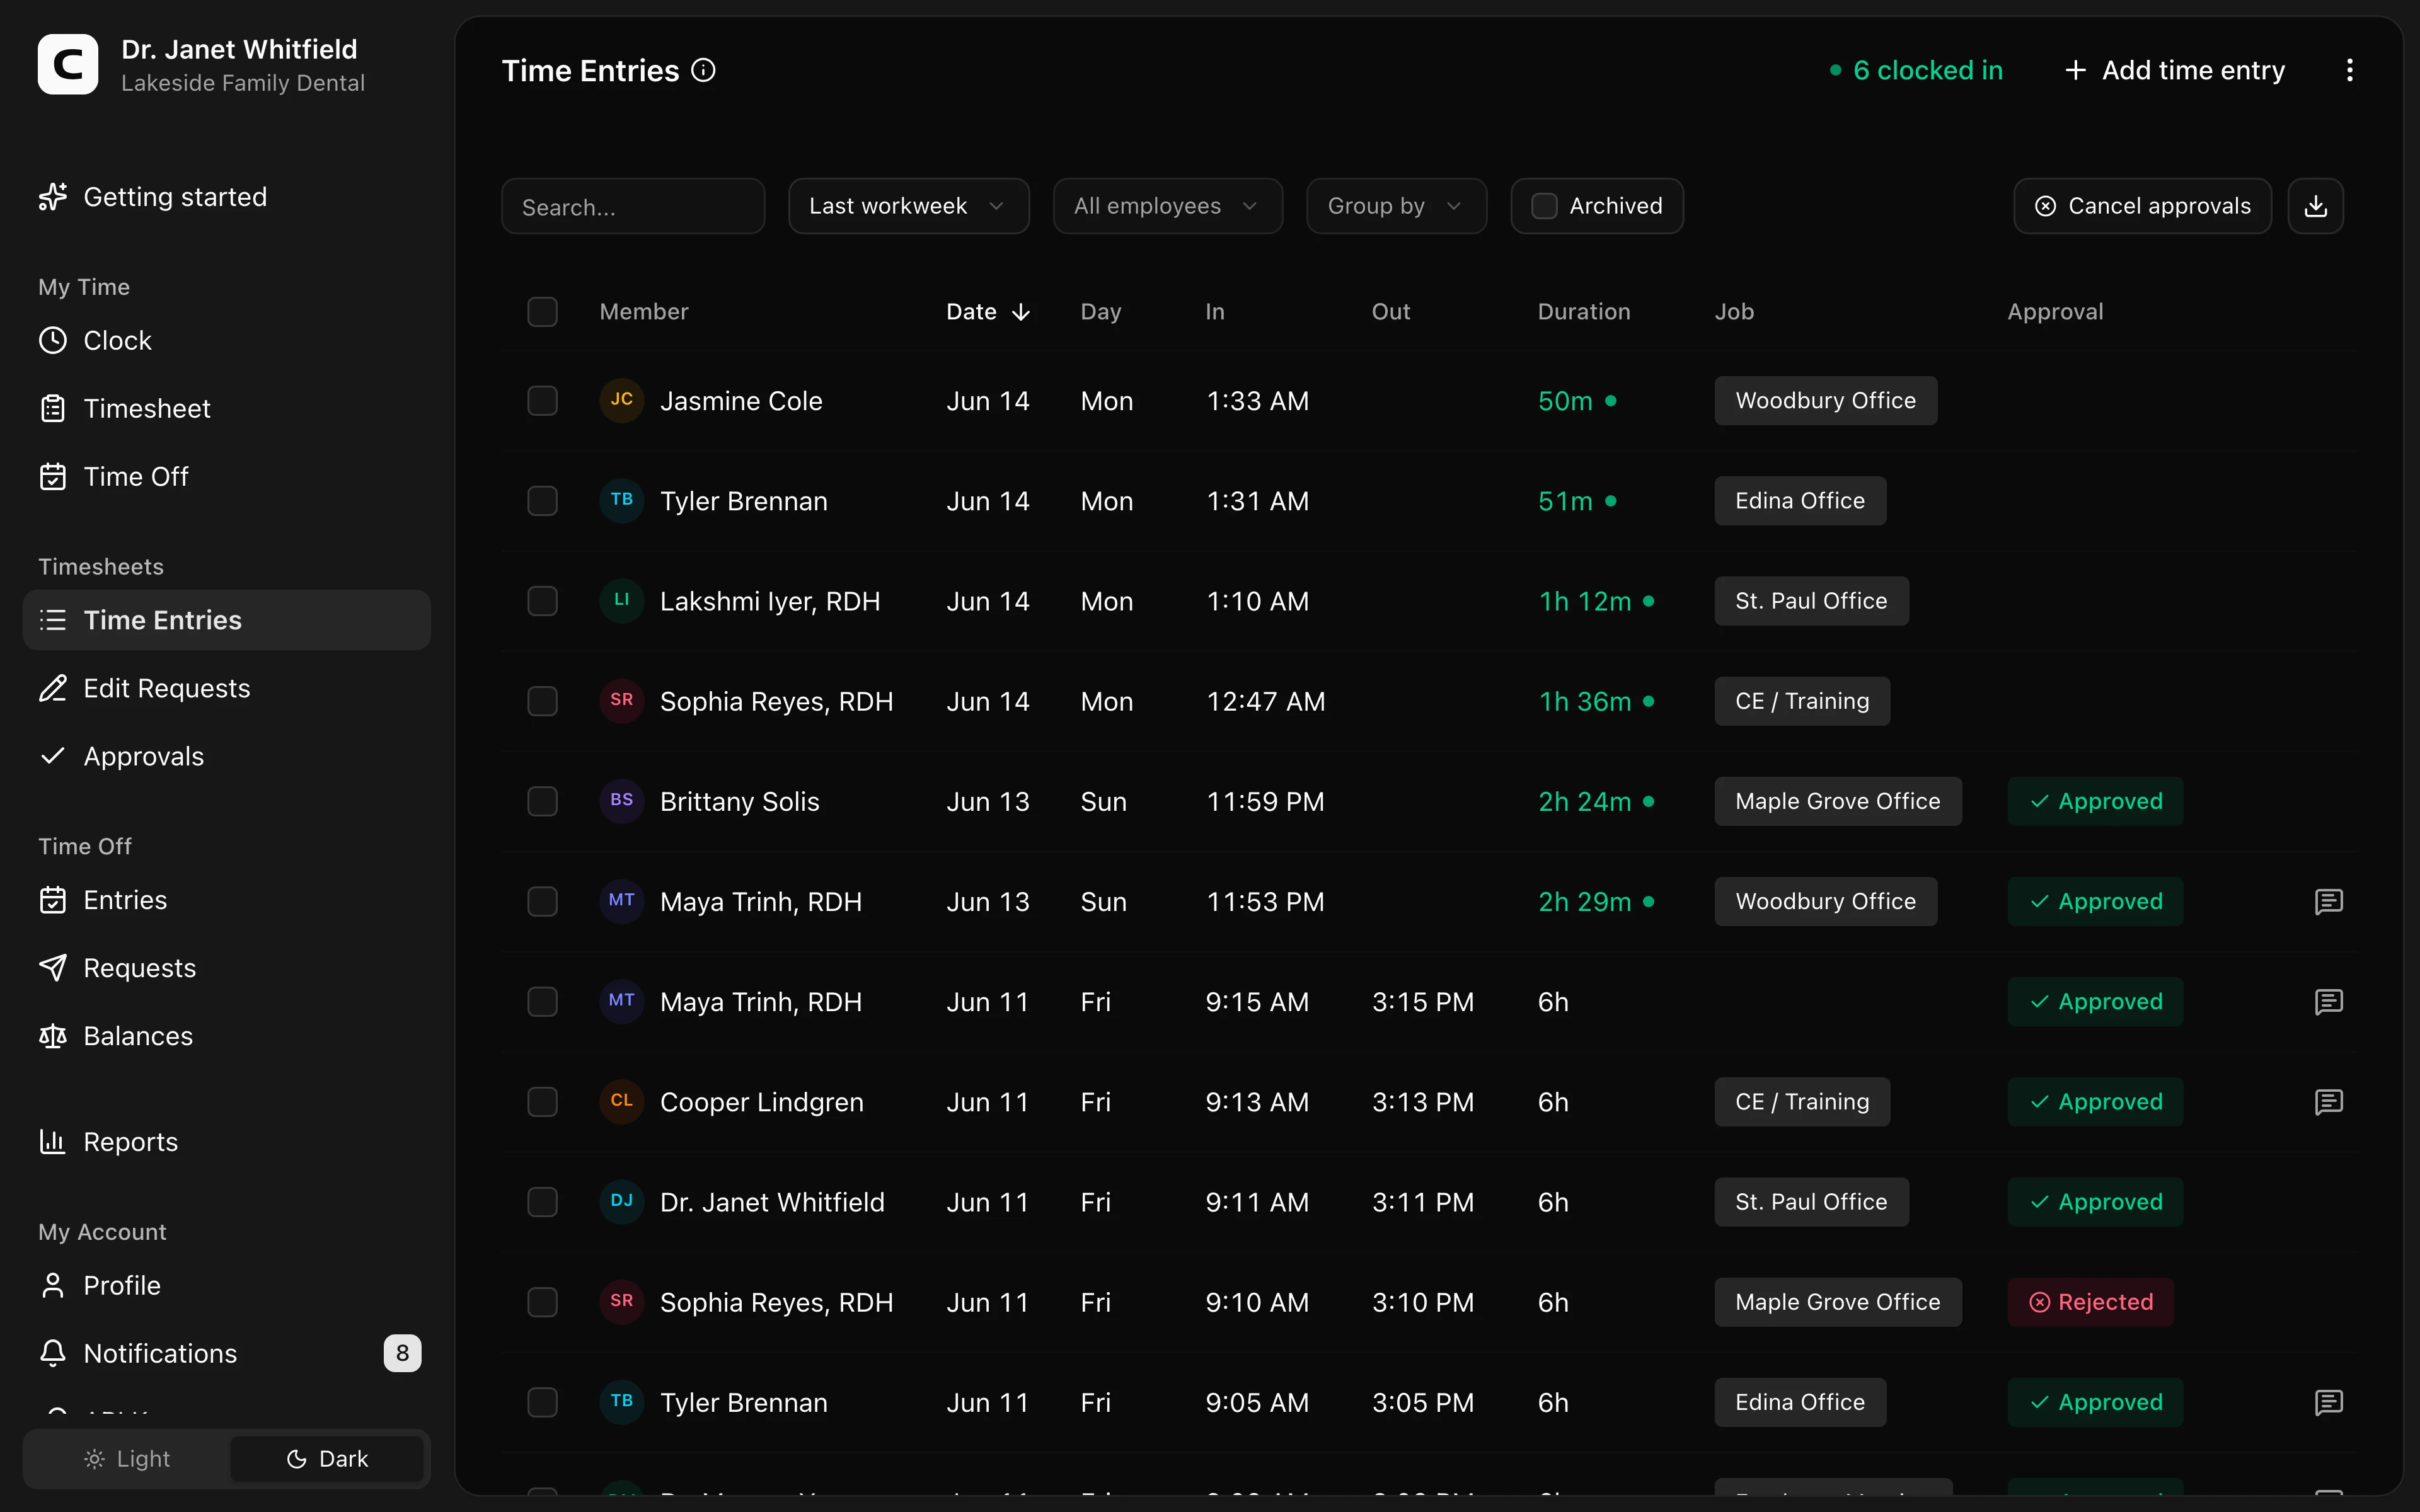Click the Lakeside Family Dental logo icon
Image resolution: width=2420 pixels, height=1512 pixels.
tap(68, 65)
